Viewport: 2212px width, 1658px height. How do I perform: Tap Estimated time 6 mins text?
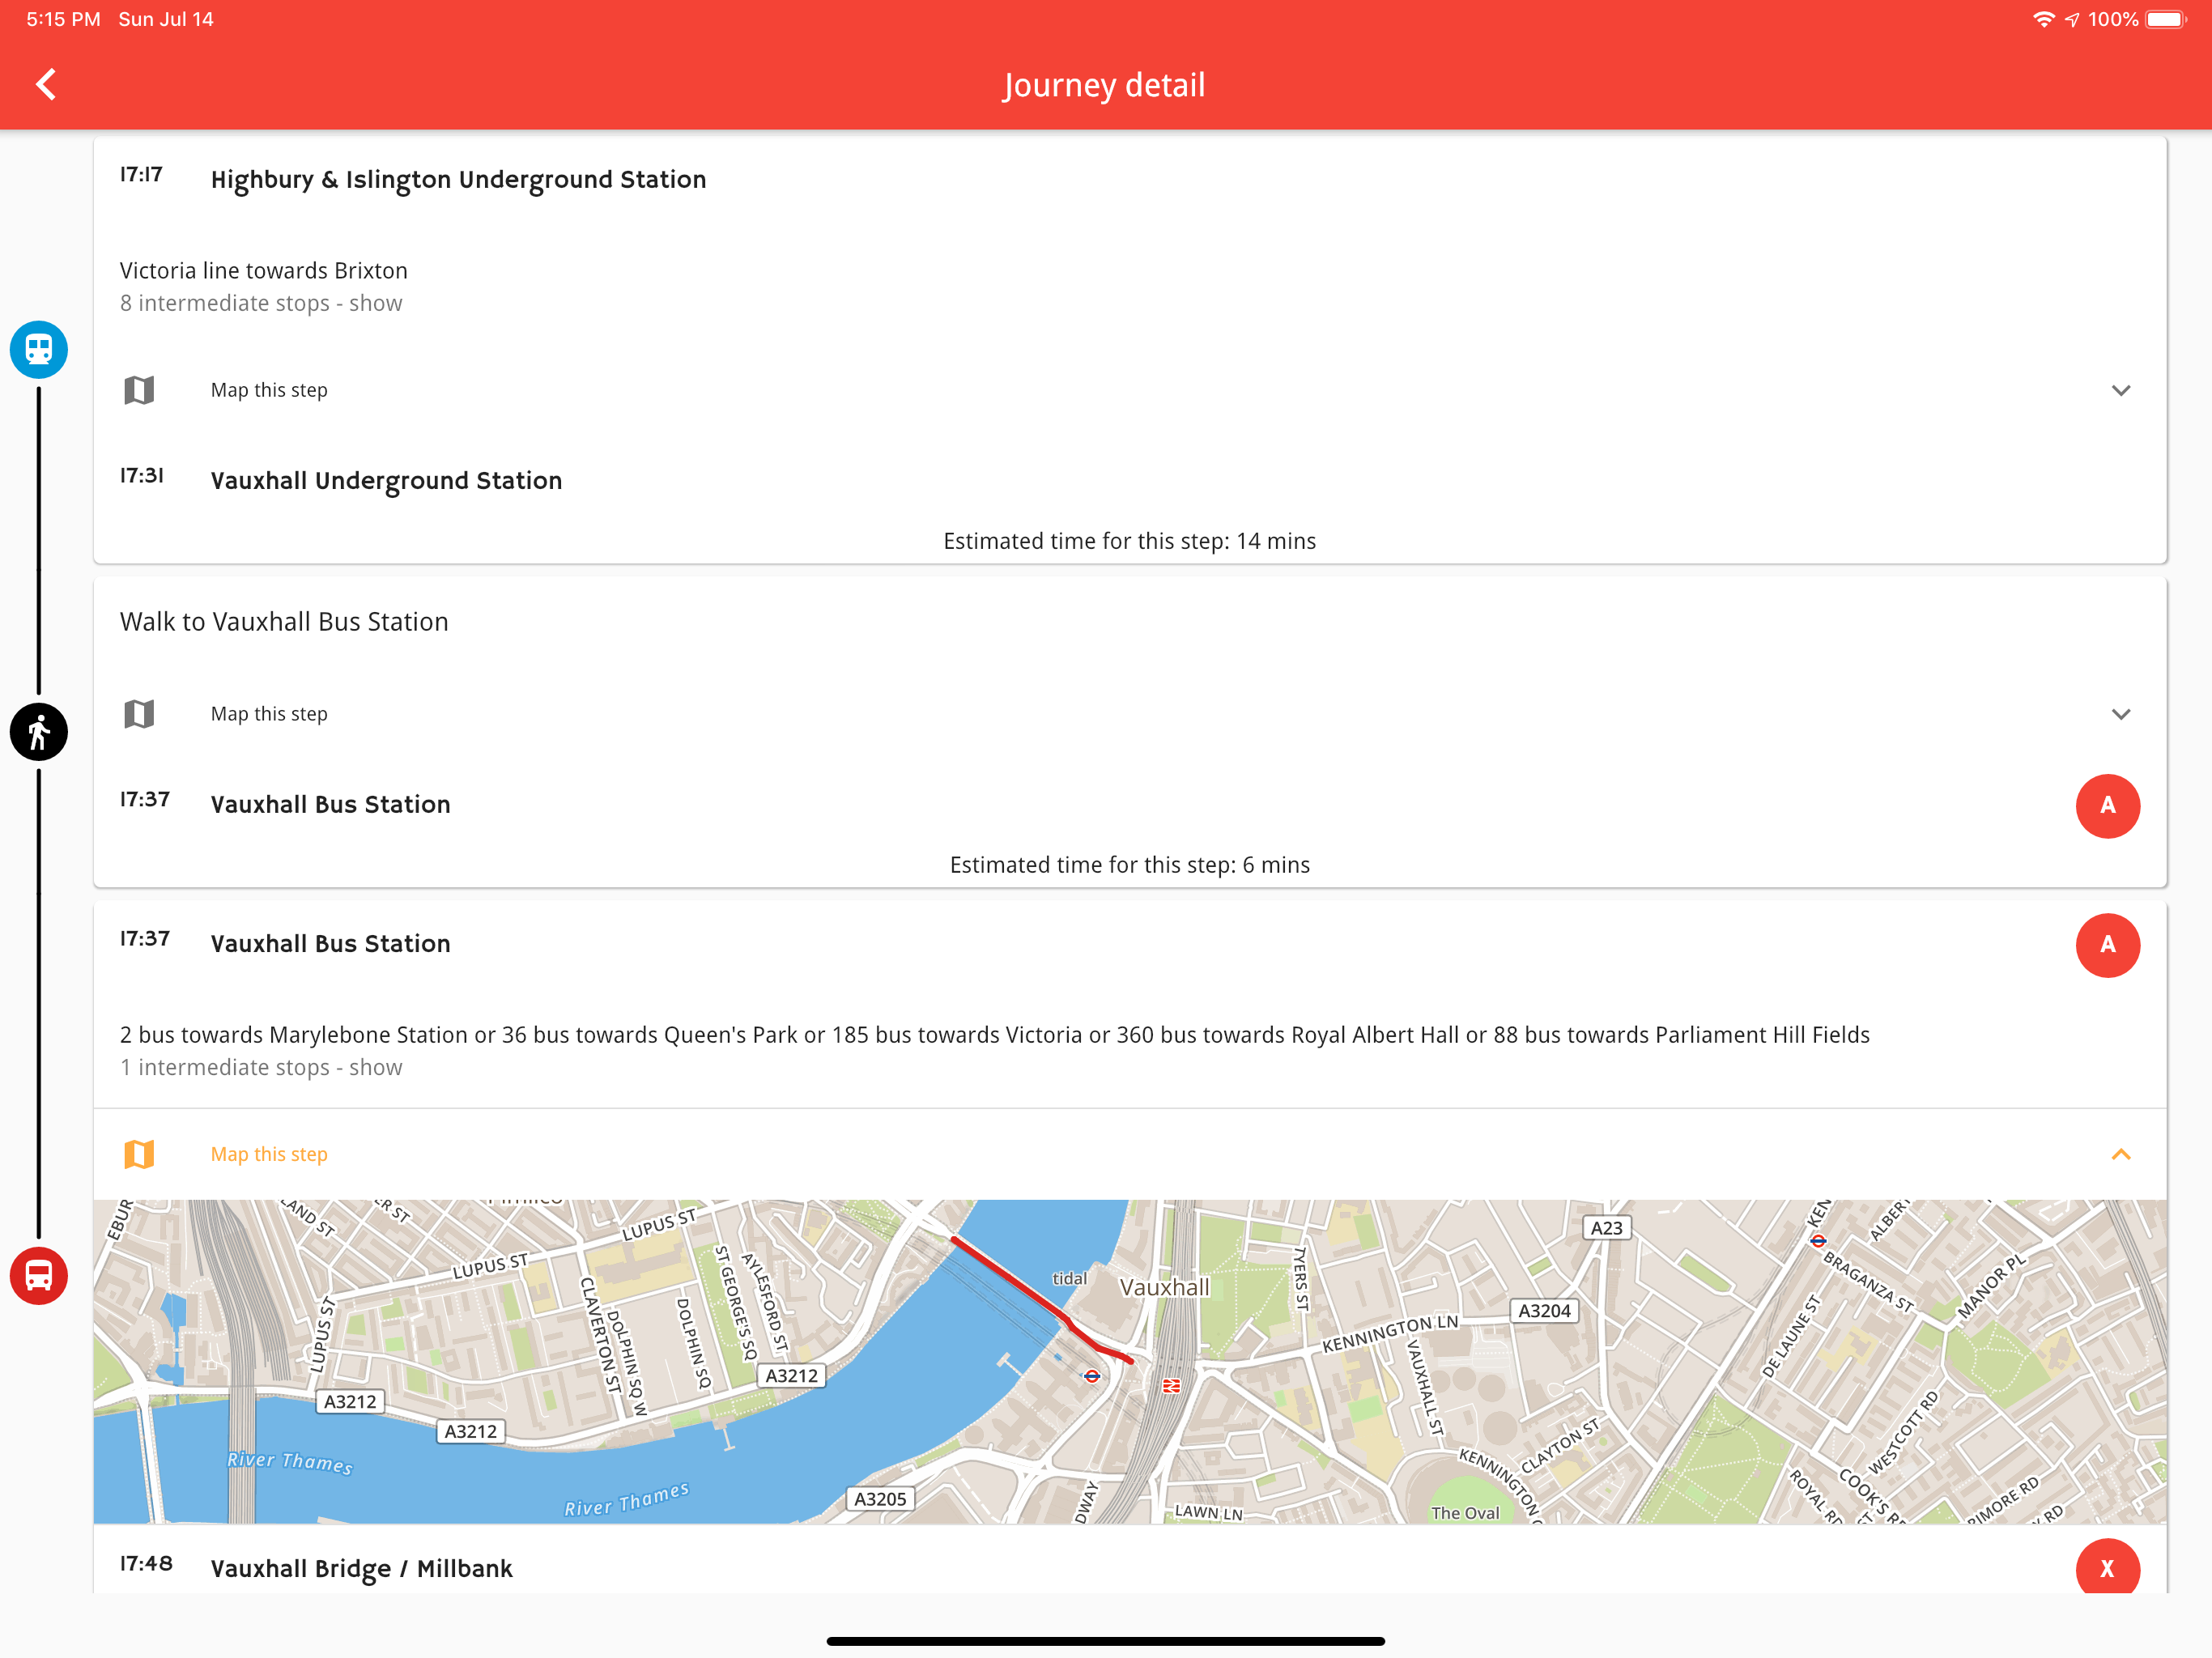coord(1129,865)
